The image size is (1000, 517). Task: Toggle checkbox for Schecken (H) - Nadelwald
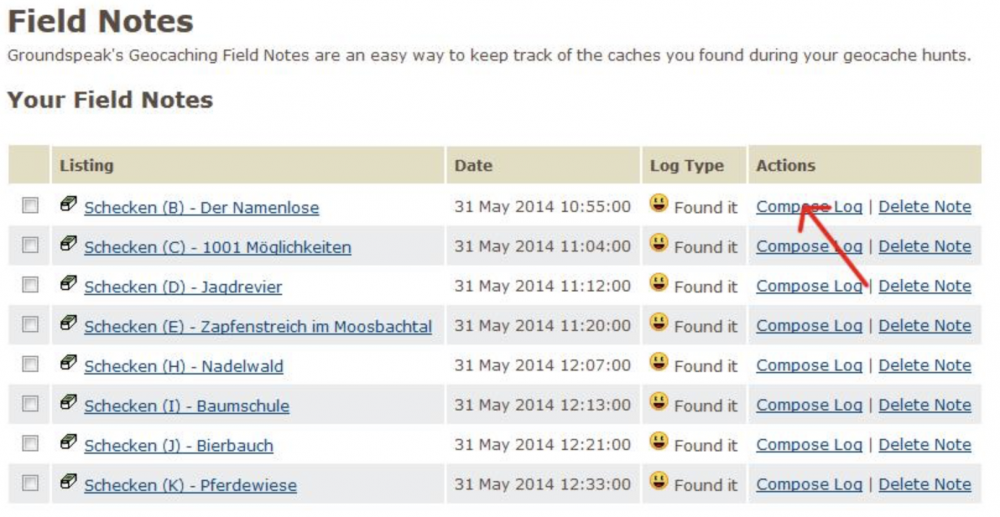(30, 364)
